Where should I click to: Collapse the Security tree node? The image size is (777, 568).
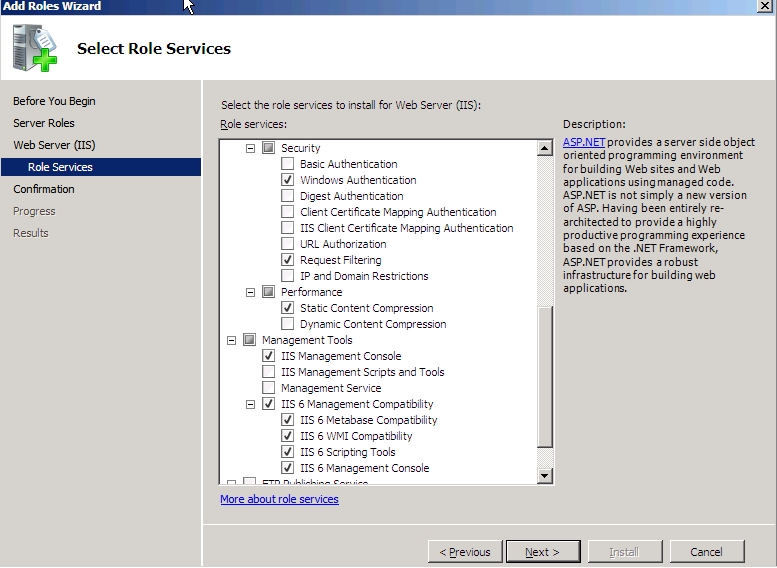(251, 148)
